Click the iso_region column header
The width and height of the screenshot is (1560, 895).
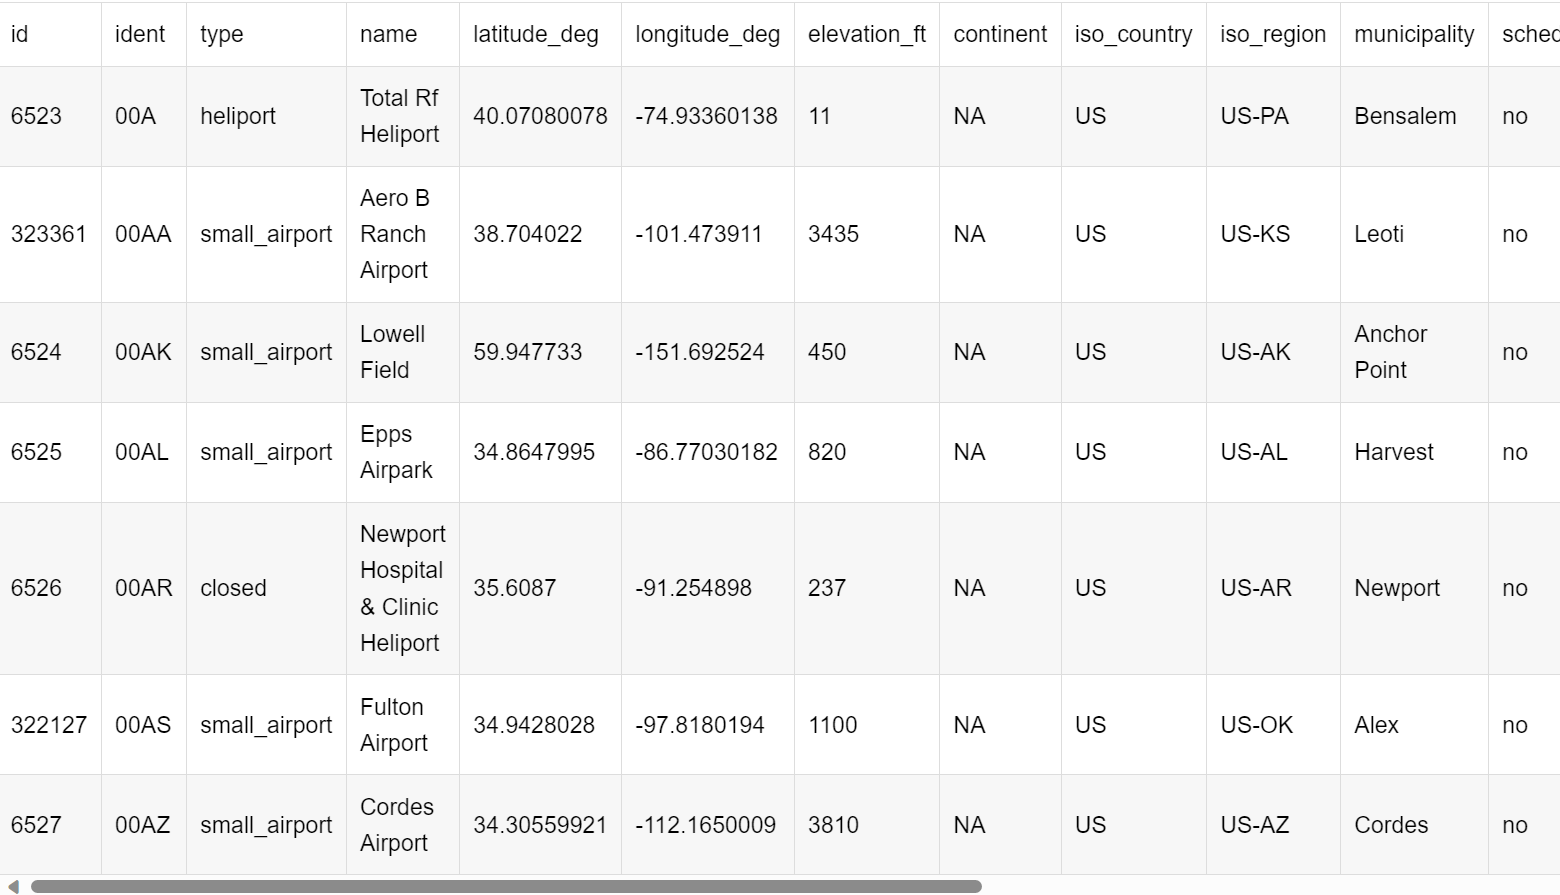pyautogui.click(x=1273, y=34)
